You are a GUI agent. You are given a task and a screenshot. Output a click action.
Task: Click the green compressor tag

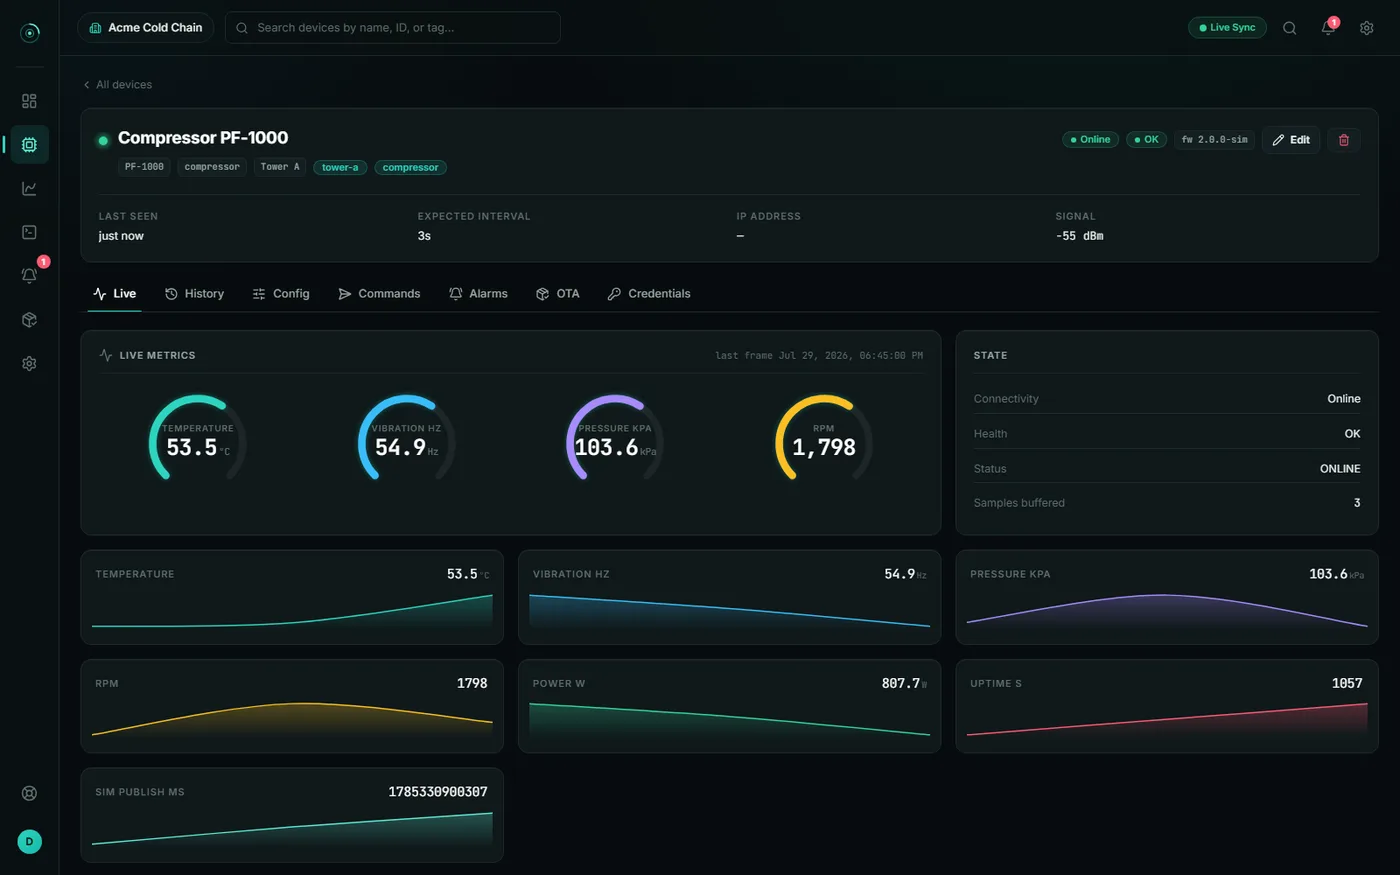(410, 168)
